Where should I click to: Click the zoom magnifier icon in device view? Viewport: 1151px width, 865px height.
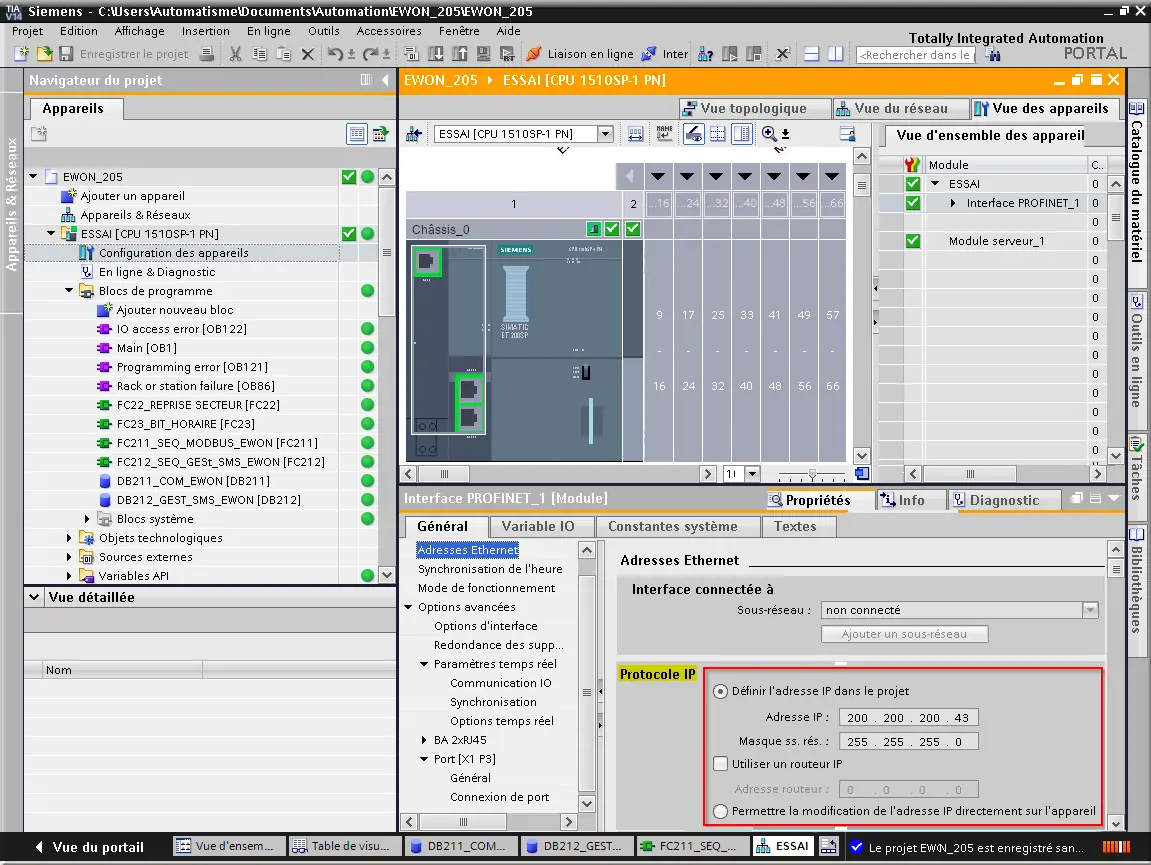(769, 134)
